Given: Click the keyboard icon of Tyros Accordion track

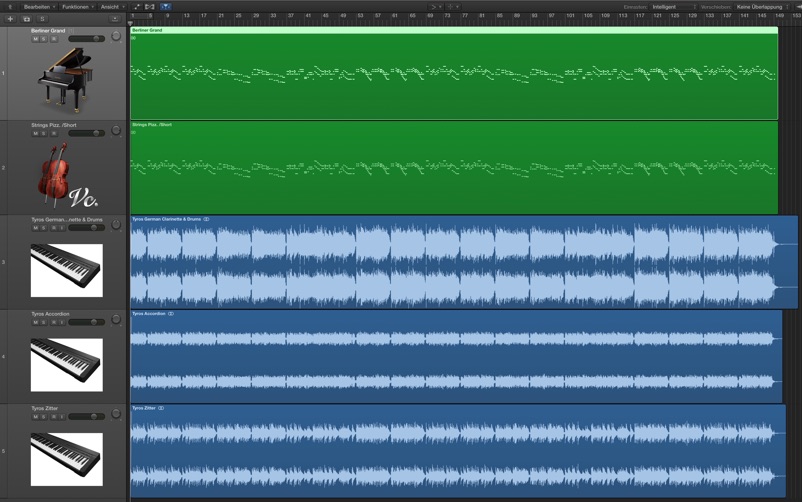Looking at the screenshot, I should point(67,365).
